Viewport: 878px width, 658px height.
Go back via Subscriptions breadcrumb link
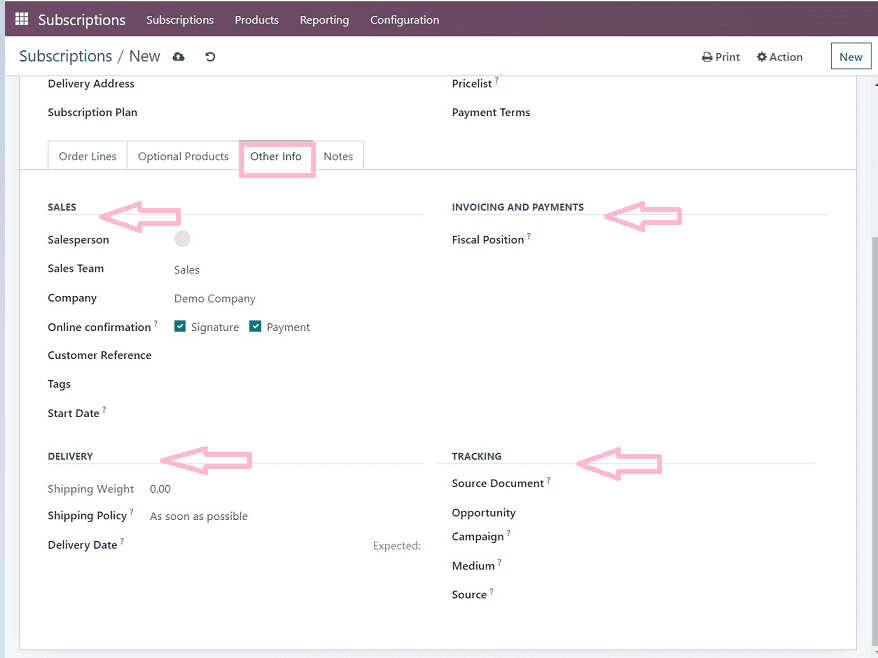click(65, 56)
